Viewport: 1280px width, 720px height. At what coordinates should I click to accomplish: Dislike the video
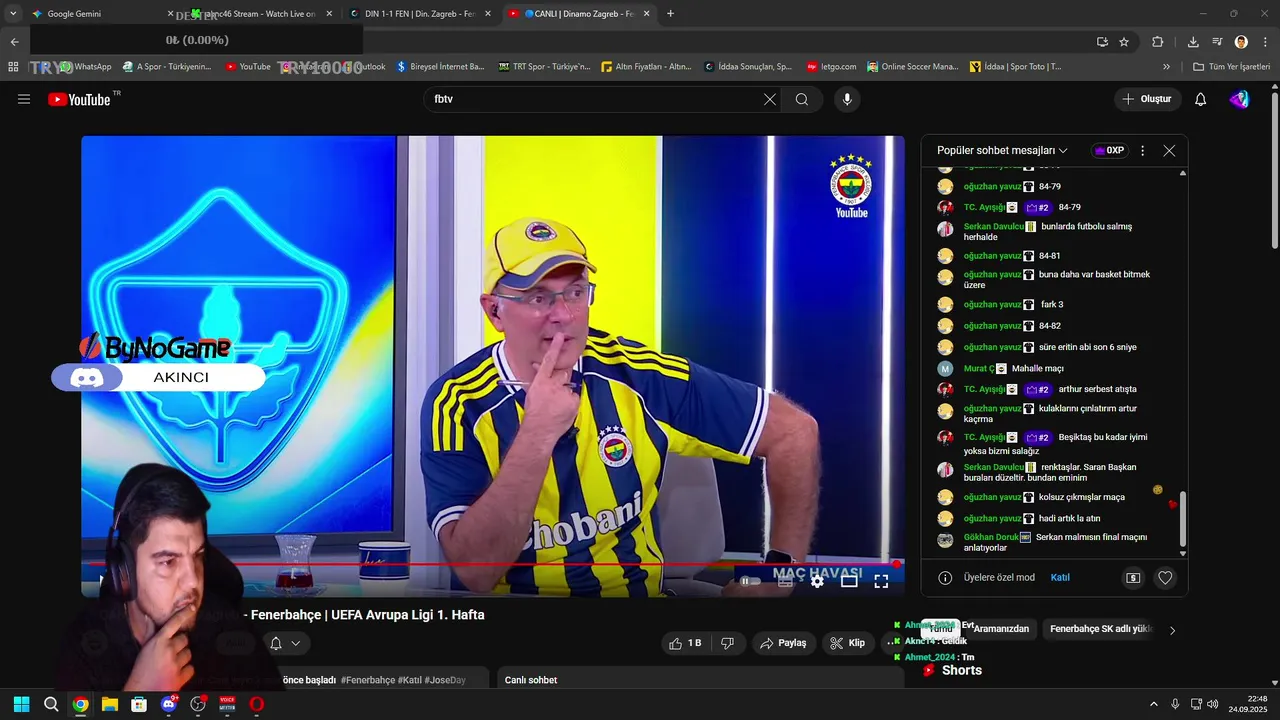(x=727, y=643)
